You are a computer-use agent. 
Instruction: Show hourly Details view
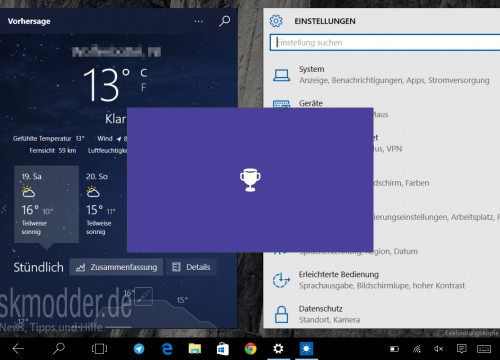point(191,267)
